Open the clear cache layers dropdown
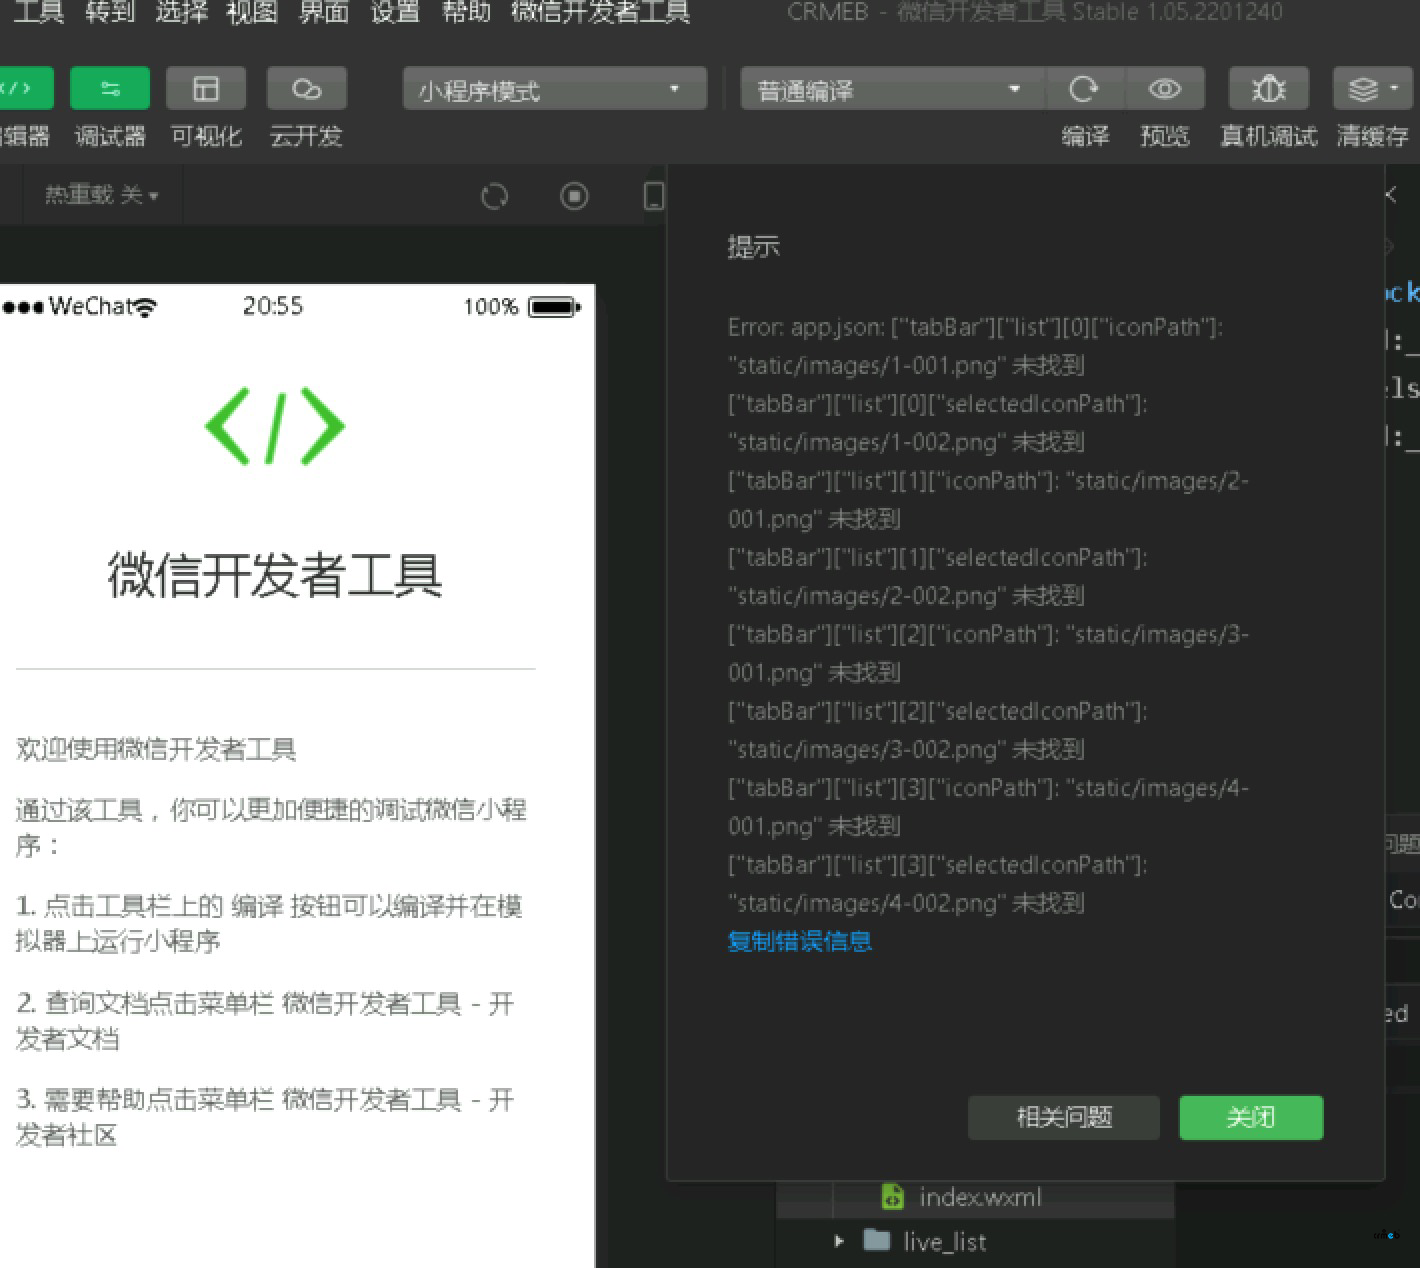Screen dimensions: 1420x1268 coord(1372,89)
